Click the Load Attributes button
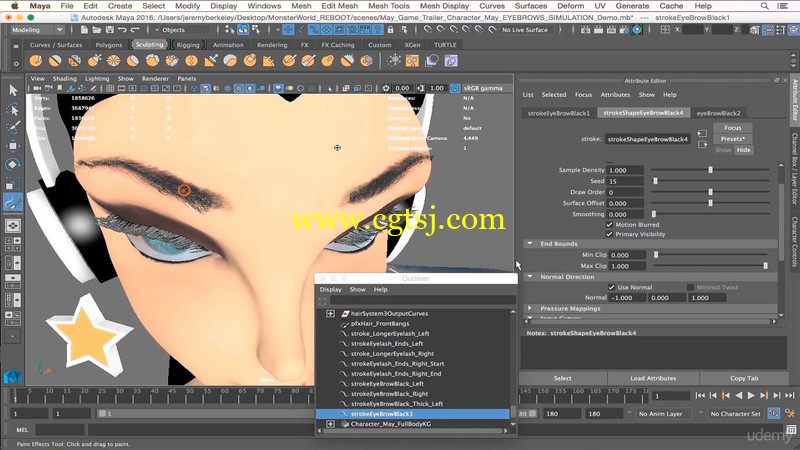This screenshot has height=450, width=800. (x=653, y=378)
